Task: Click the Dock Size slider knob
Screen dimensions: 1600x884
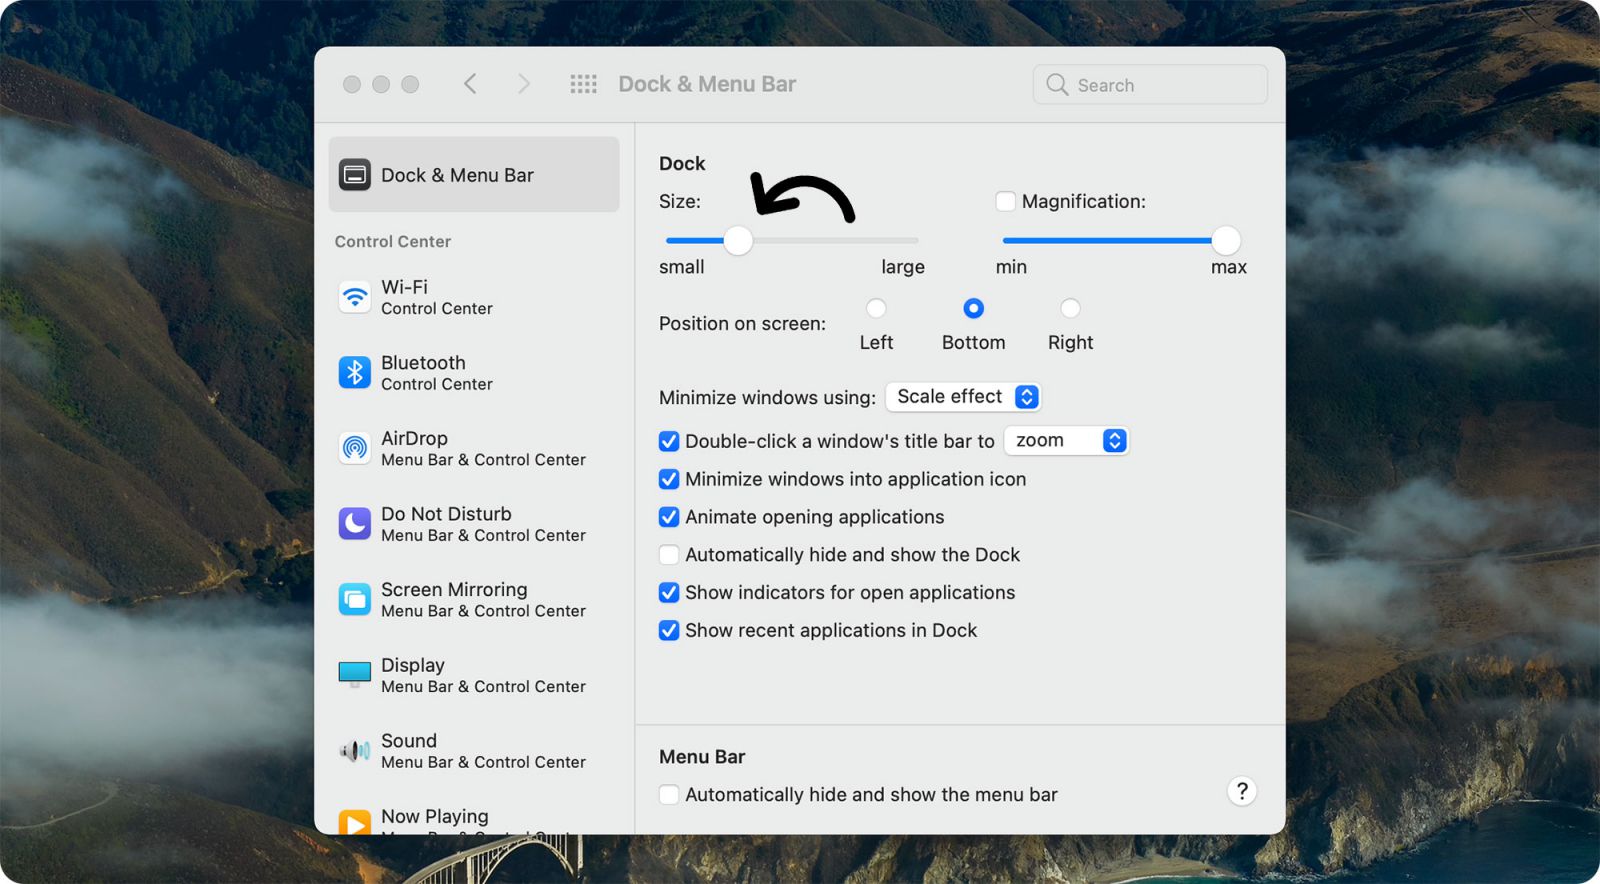Action: (738, 240)
